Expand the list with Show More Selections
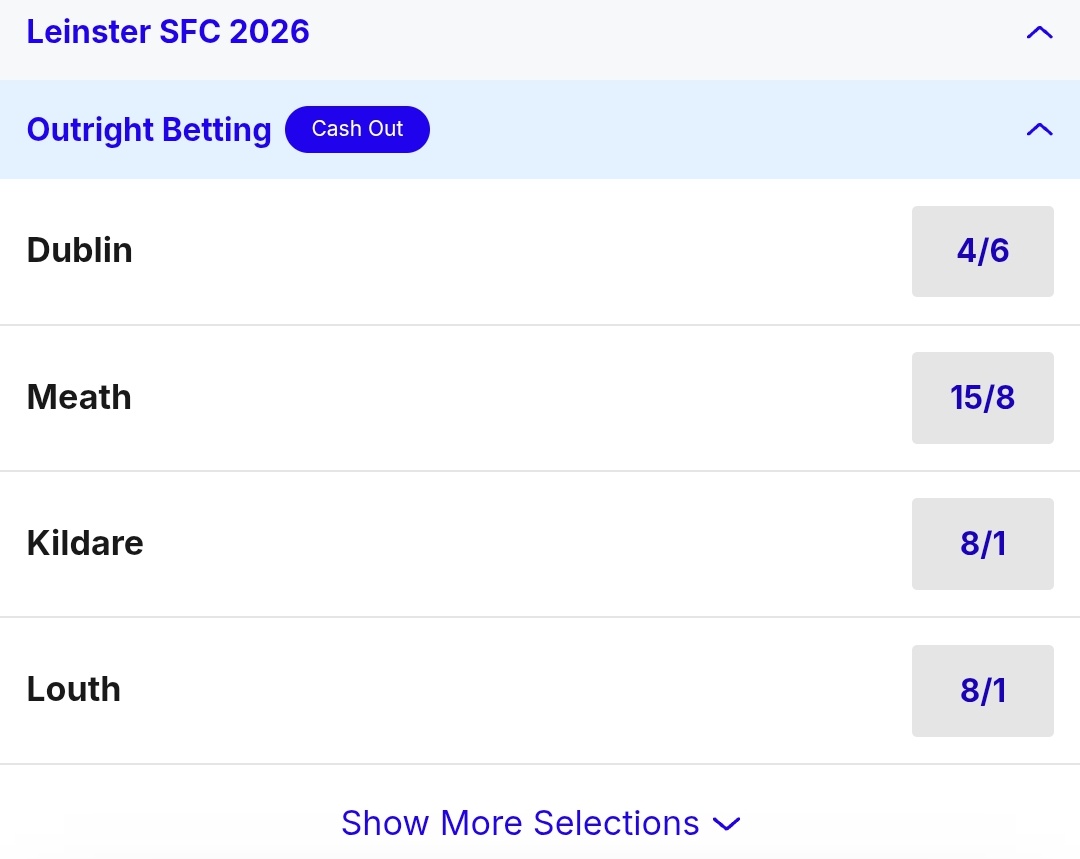 (x=520, y=823)
